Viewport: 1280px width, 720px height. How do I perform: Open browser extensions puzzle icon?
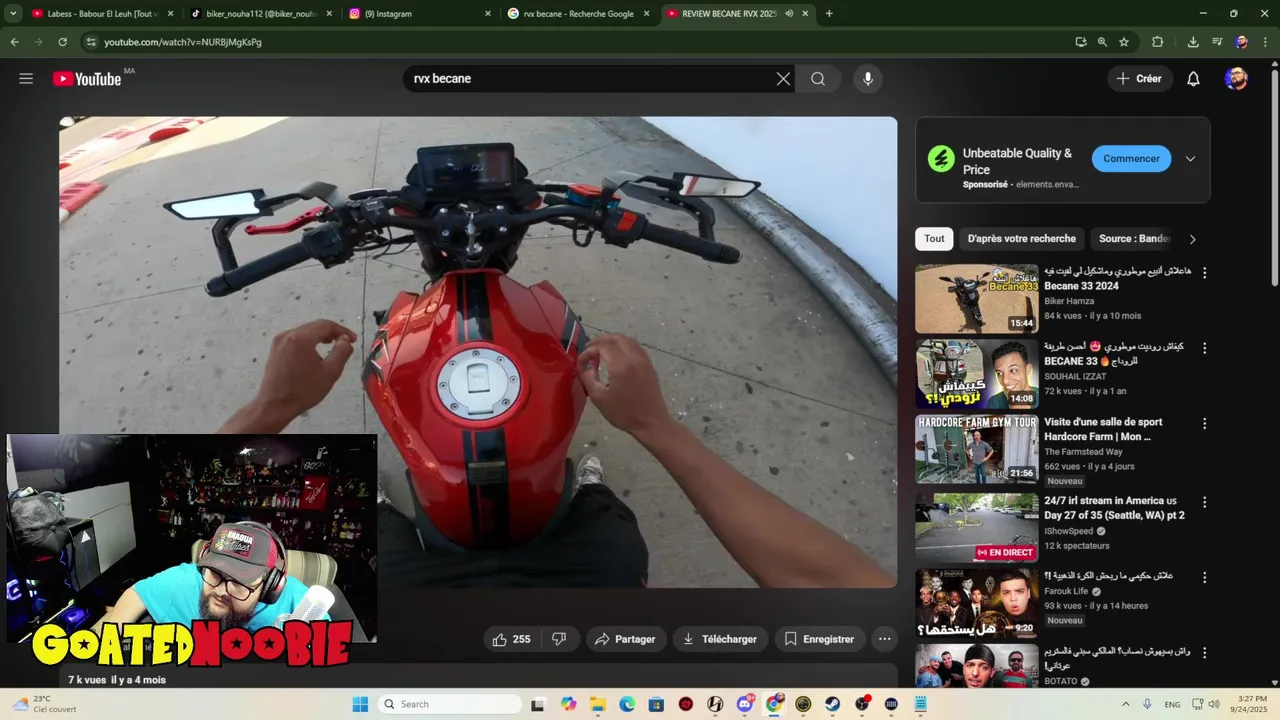(x=1158, y=42)
